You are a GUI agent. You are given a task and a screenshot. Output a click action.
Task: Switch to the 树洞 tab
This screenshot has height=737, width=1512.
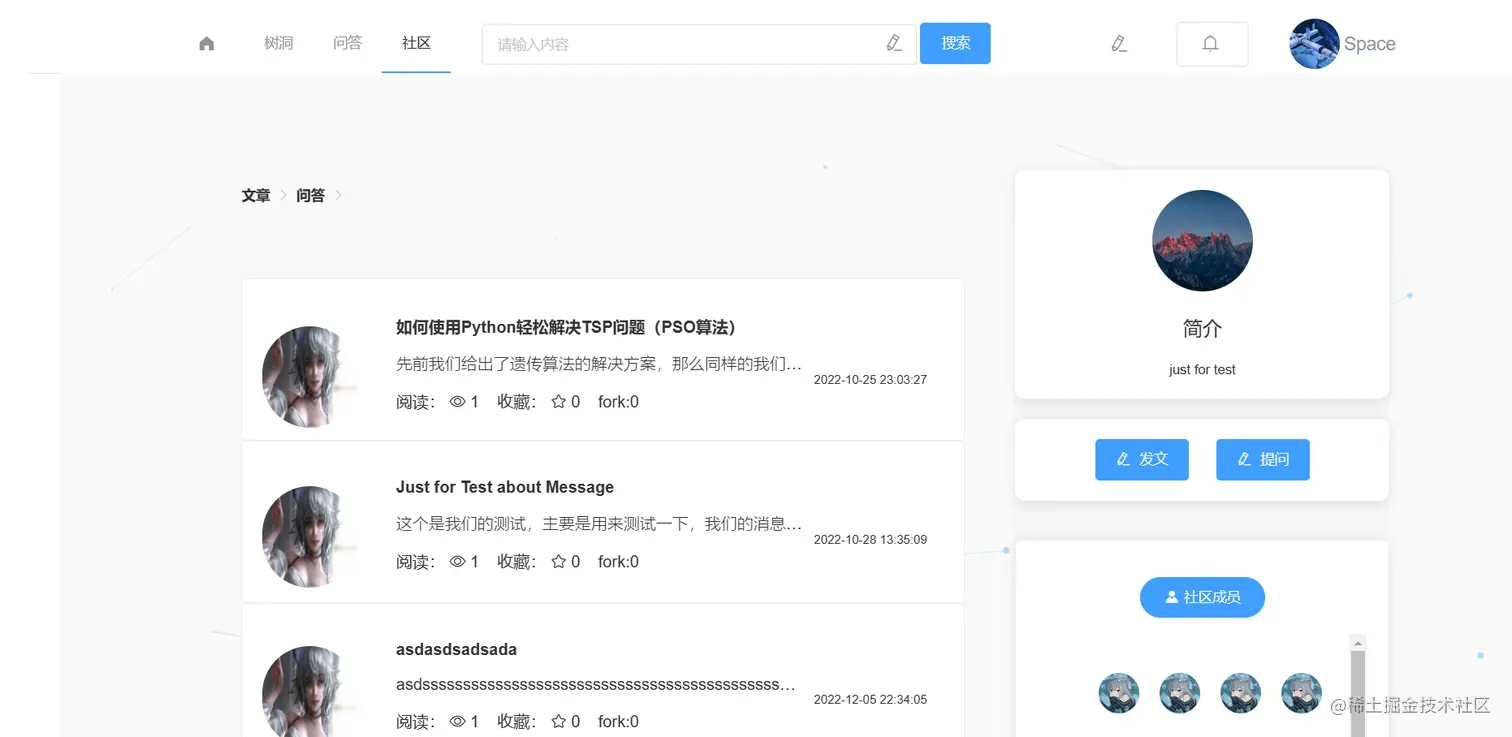coord(277,43)
